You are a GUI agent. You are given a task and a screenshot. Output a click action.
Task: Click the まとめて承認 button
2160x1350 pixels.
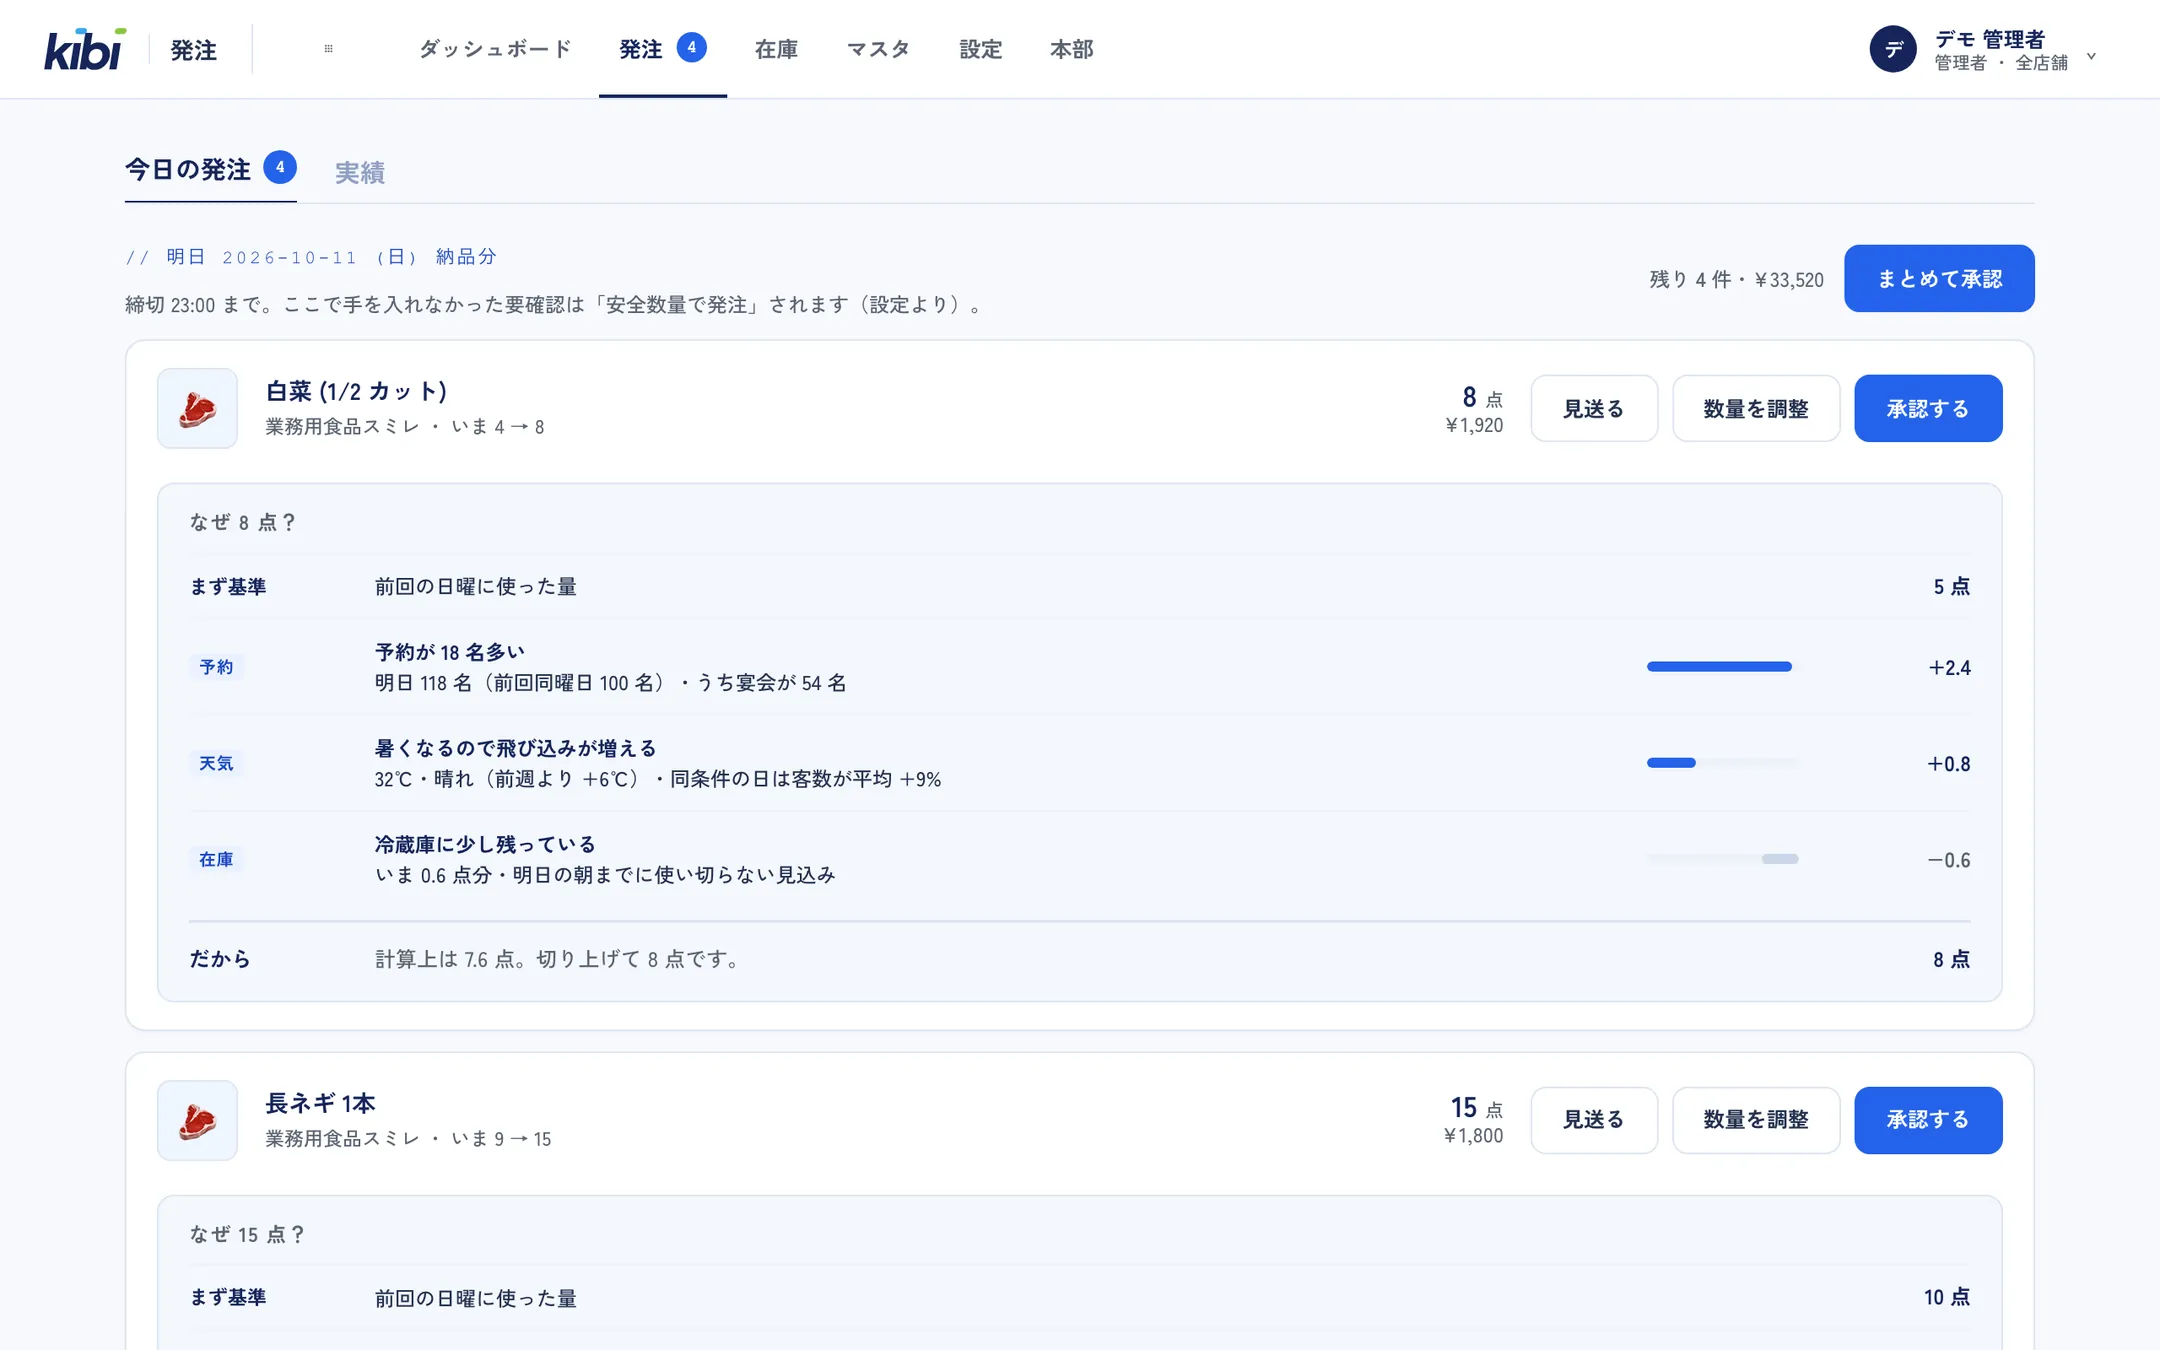tap(1939, 278)
